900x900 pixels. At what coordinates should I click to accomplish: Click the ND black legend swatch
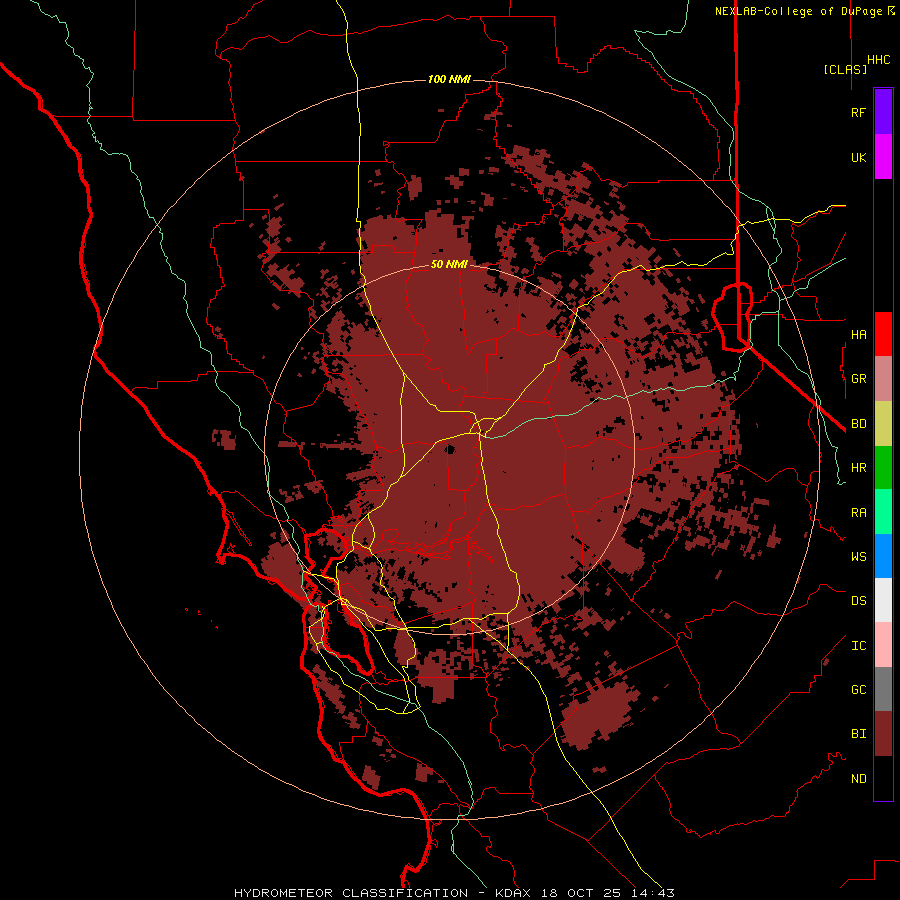883,778
